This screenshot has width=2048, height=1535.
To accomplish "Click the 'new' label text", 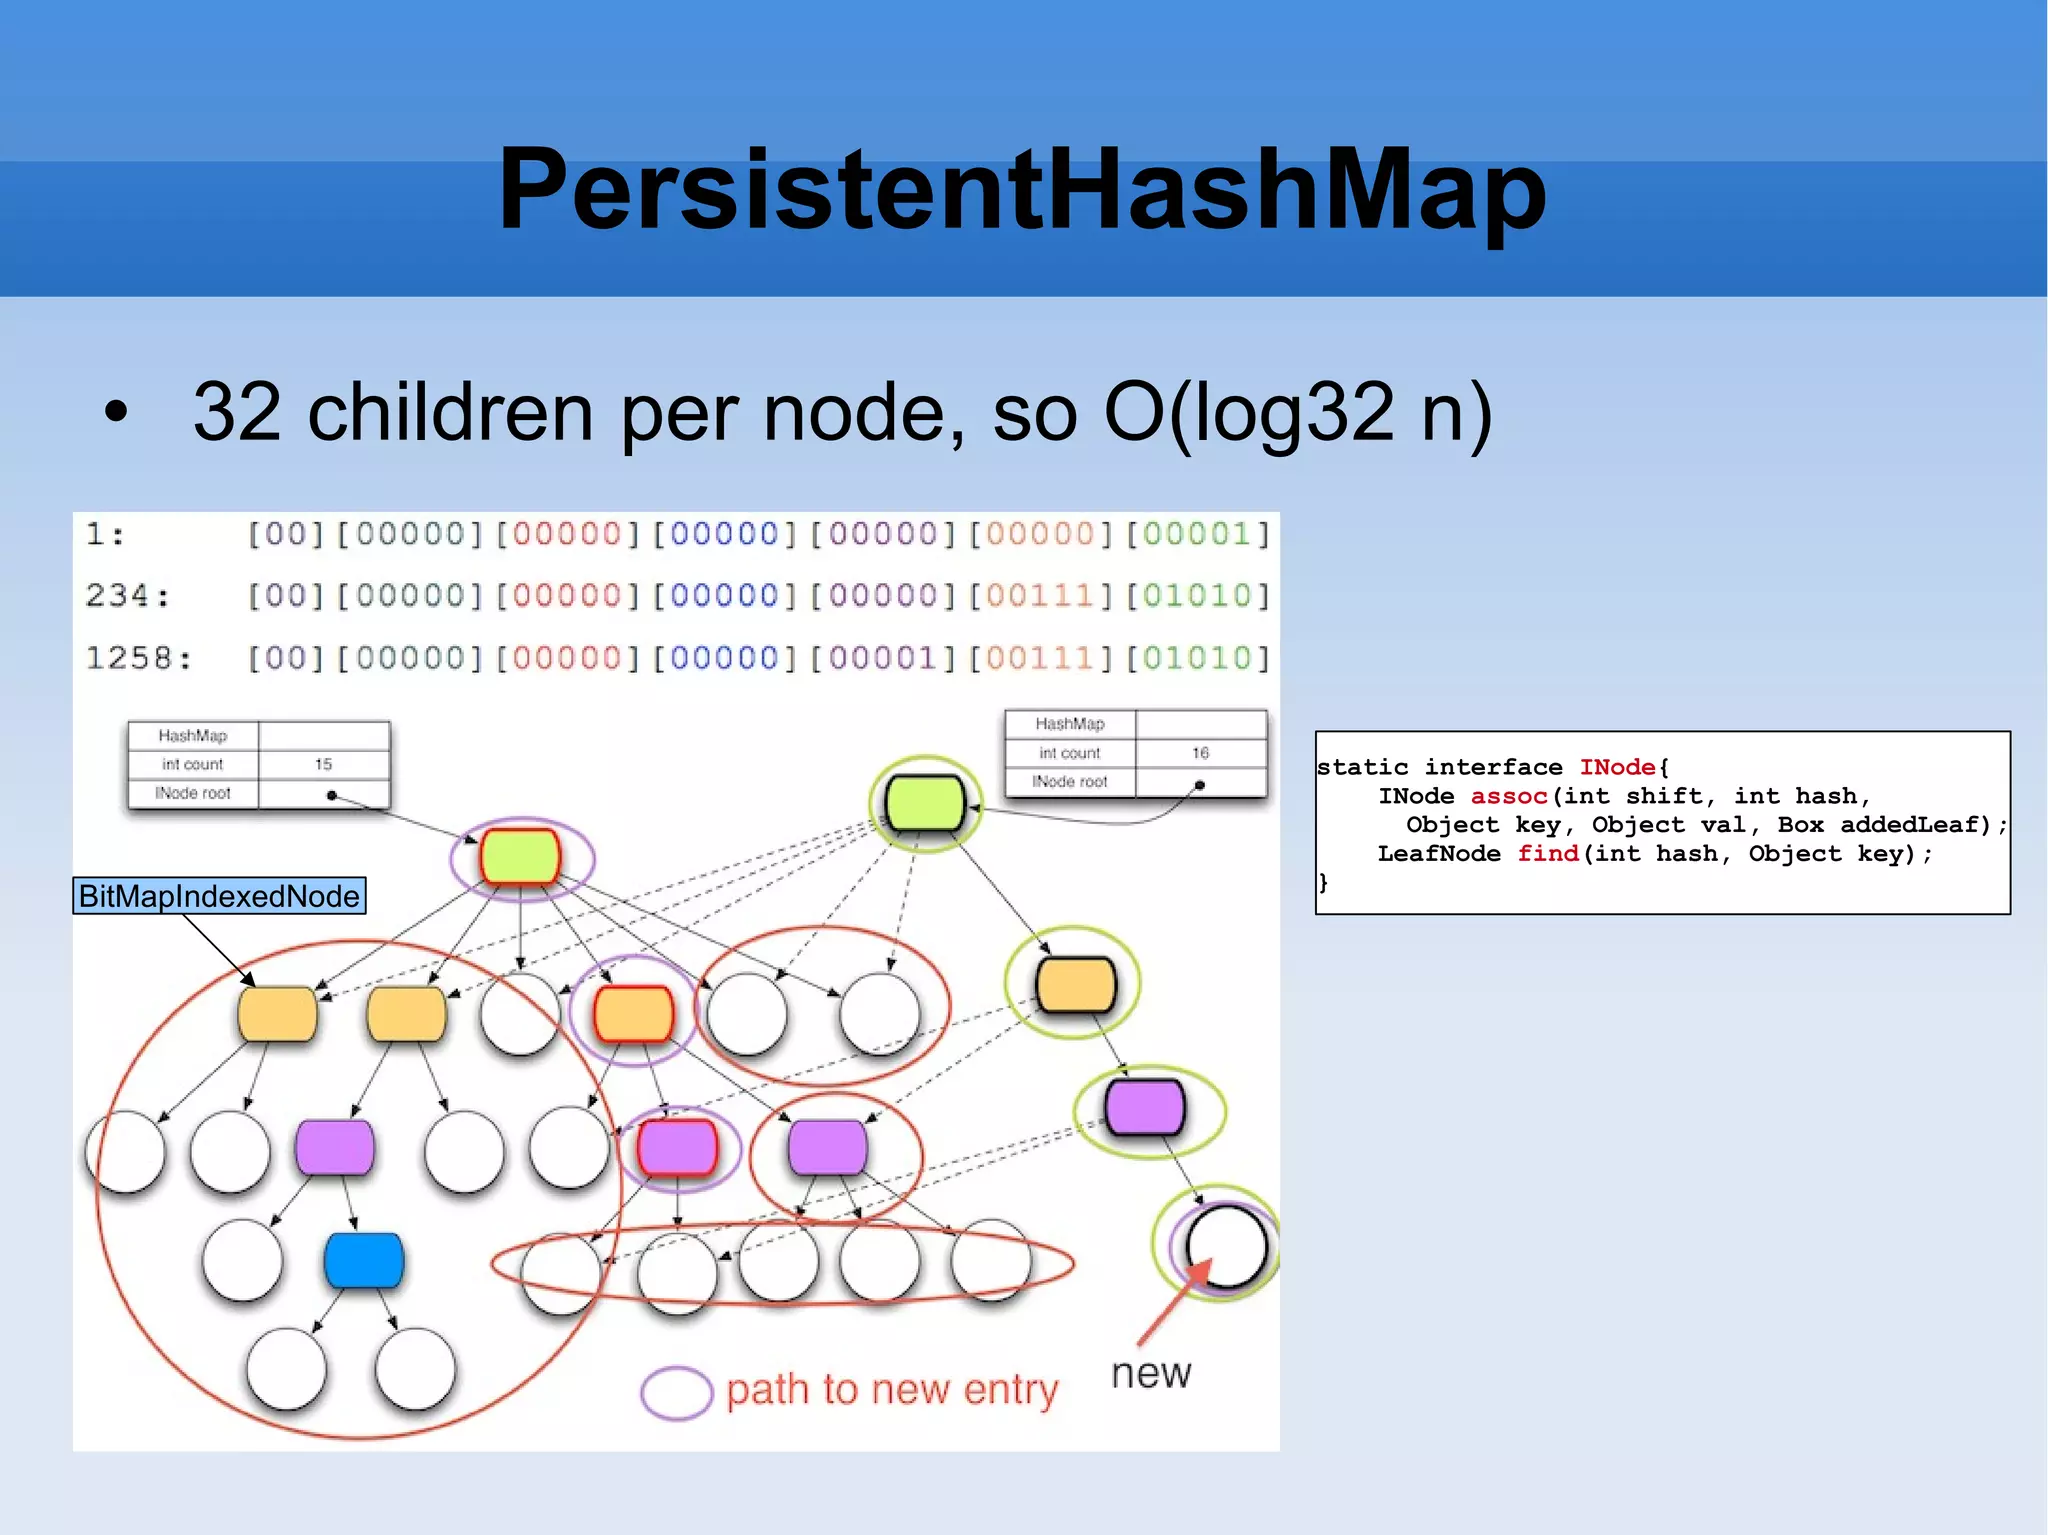I will 1151,1373.
